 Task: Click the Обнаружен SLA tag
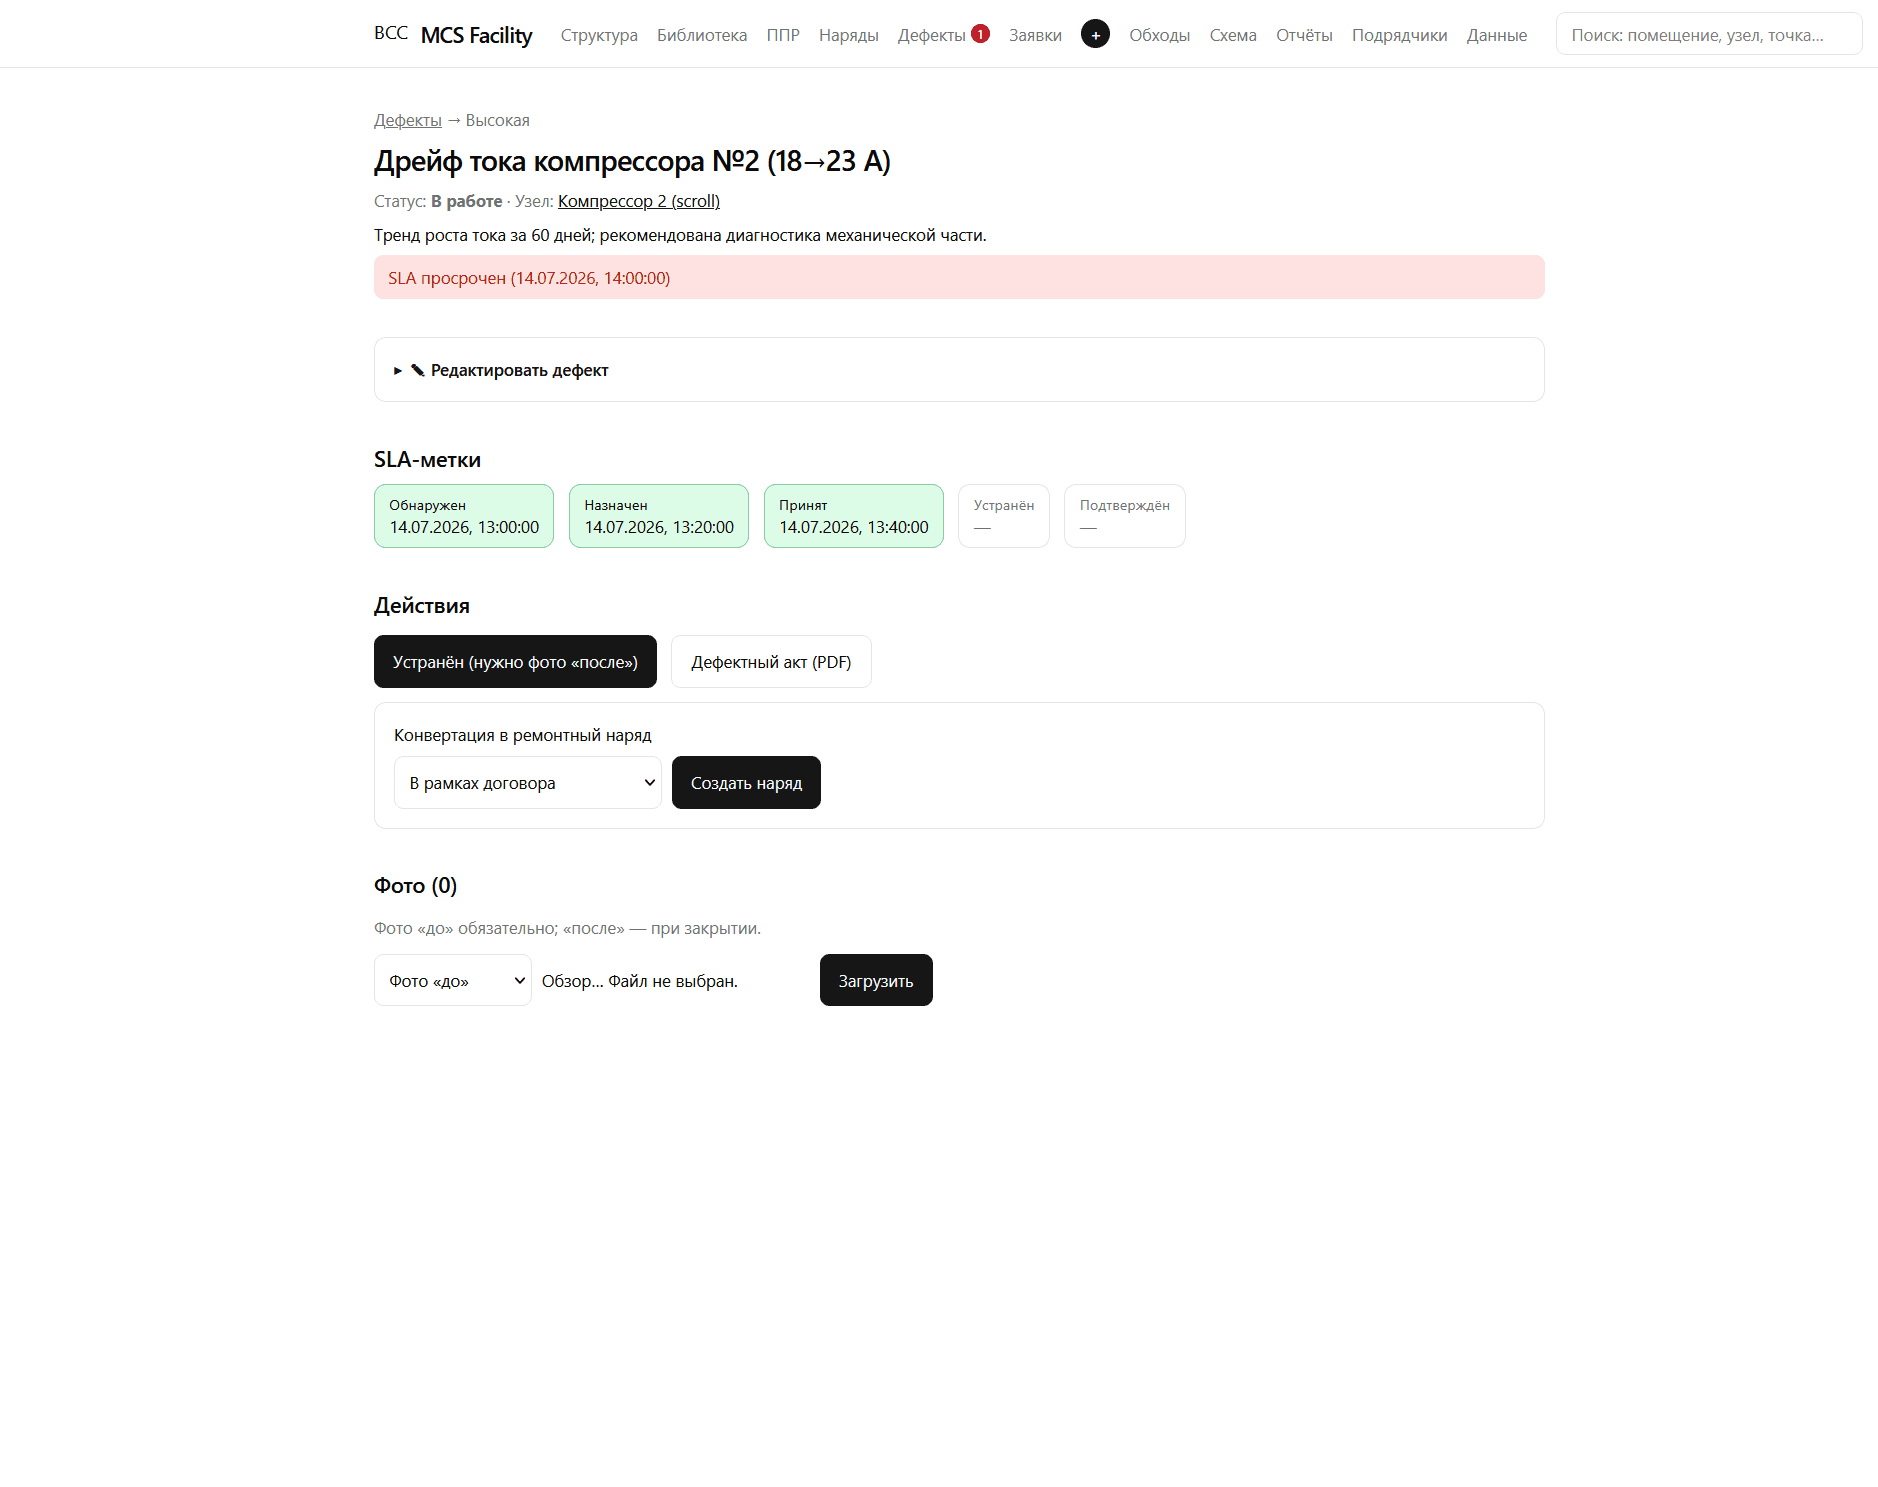464,516
